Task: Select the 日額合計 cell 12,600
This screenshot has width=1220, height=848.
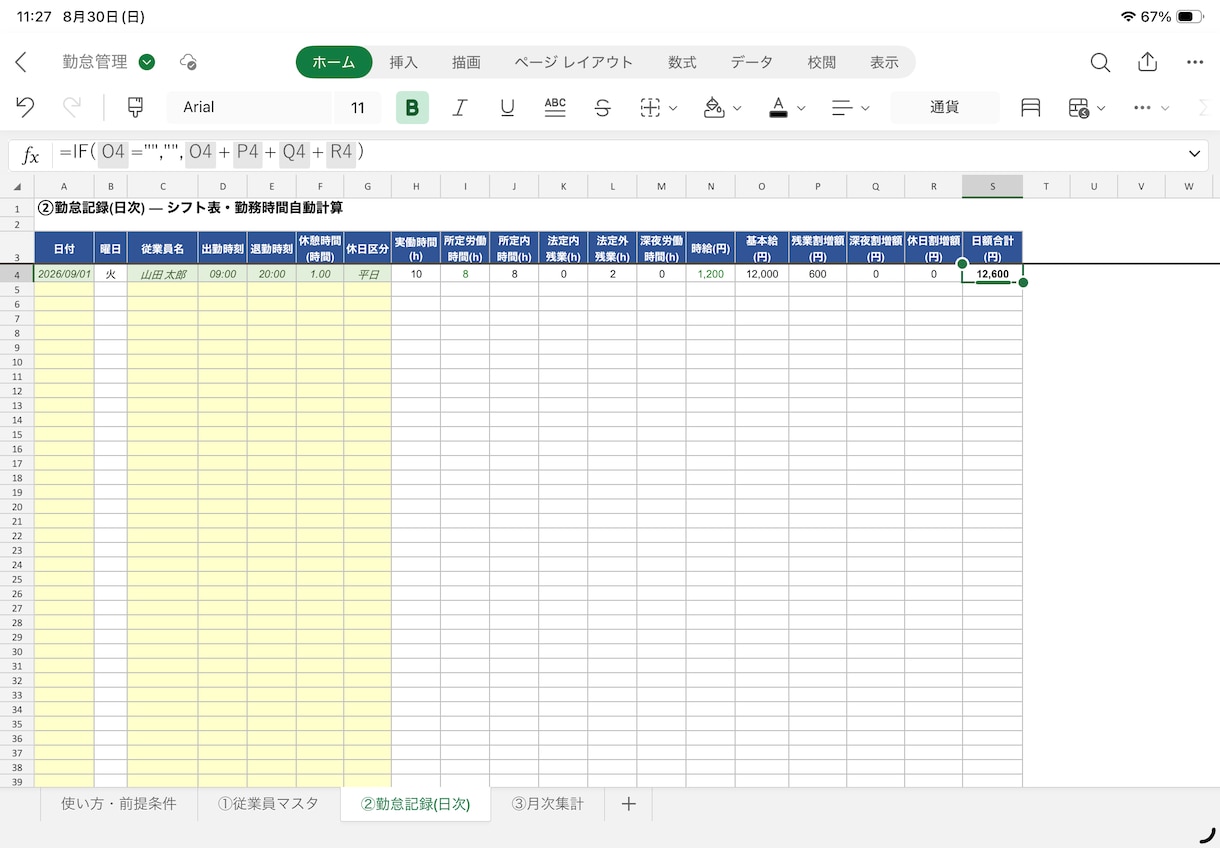Action: (x=992, y=273)
